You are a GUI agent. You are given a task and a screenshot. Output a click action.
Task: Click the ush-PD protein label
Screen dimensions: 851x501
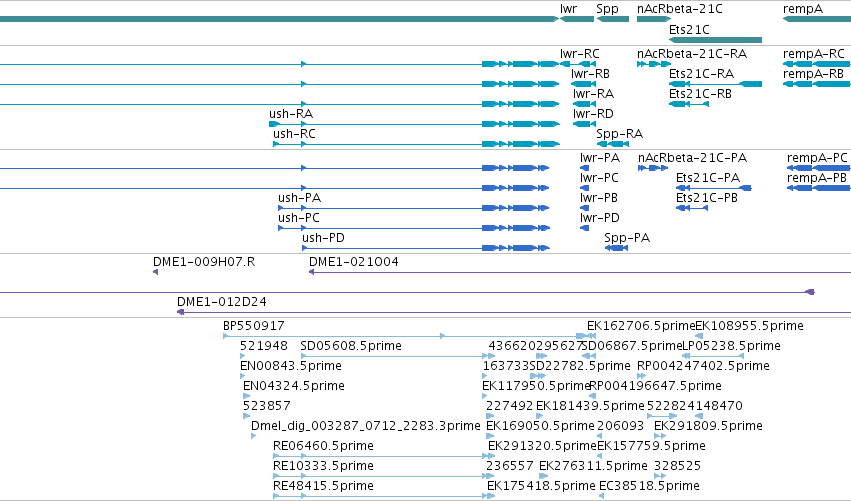(323, 238)
